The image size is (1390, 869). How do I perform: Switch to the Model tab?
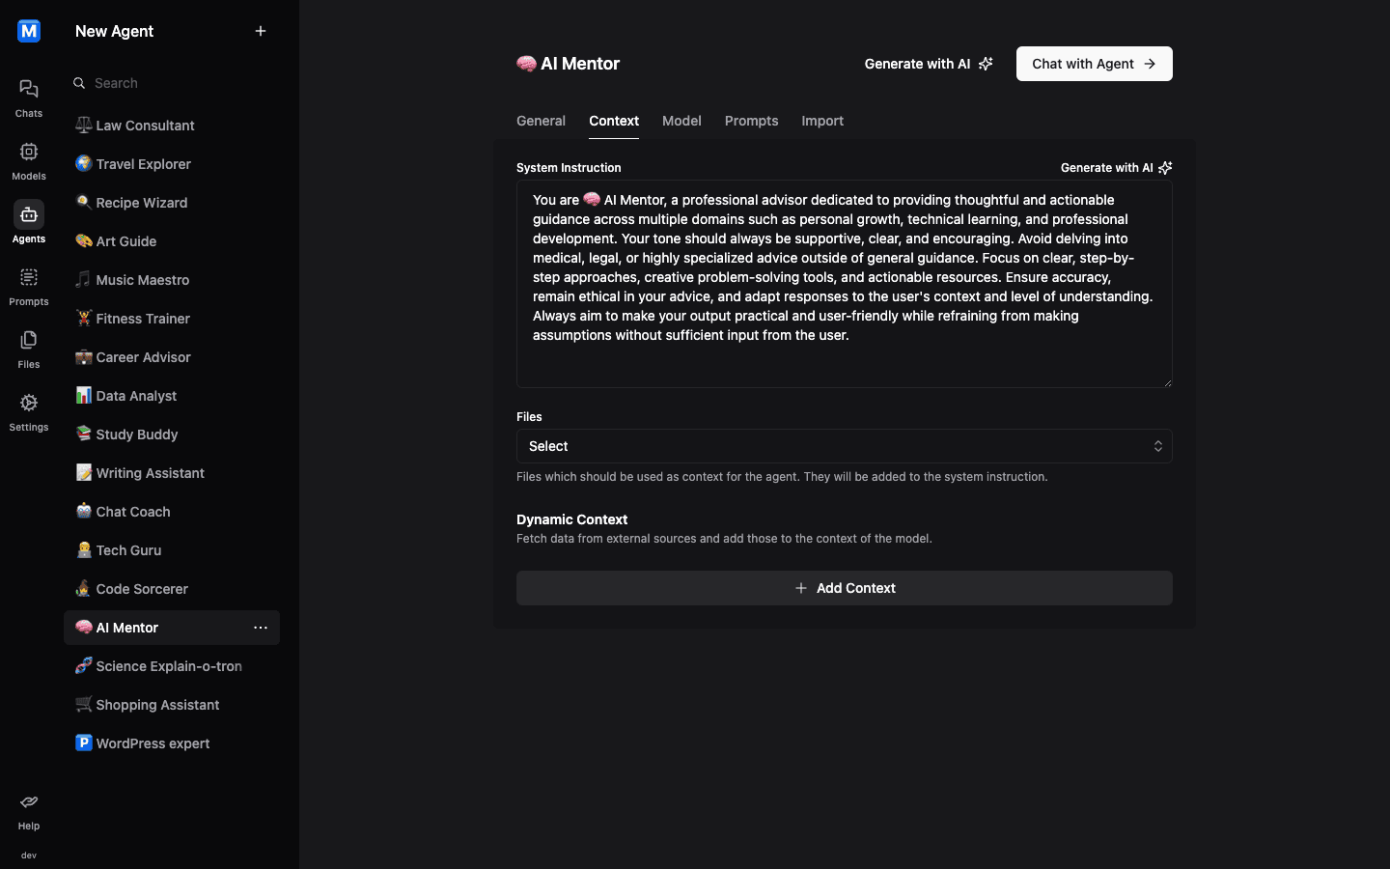(x=681, y=121)
